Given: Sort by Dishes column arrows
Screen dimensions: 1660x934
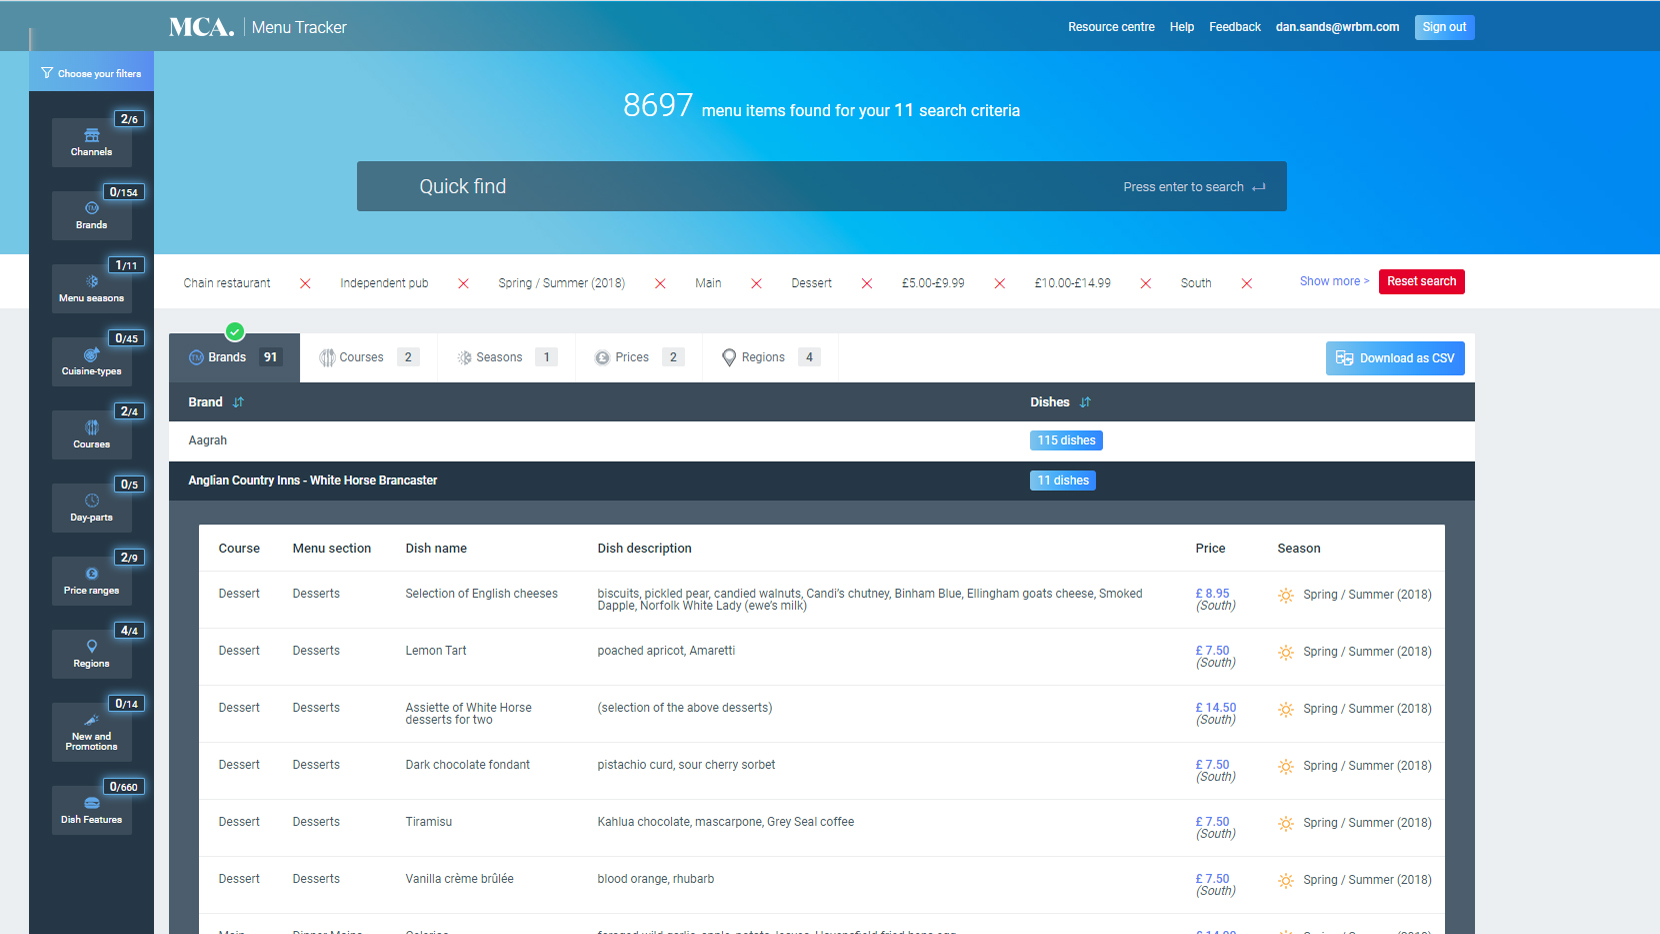Looking at the screenshot, I should 1085,402.
